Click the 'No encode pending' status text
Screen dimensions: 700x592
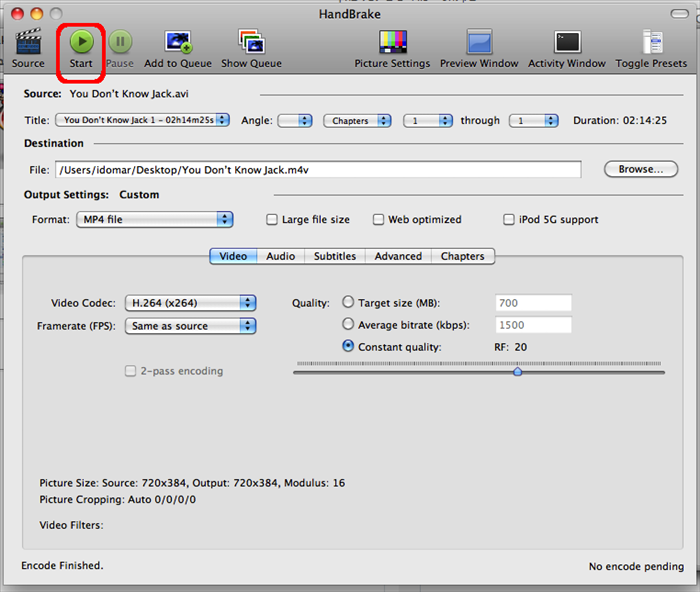click(x=636, y=567)
